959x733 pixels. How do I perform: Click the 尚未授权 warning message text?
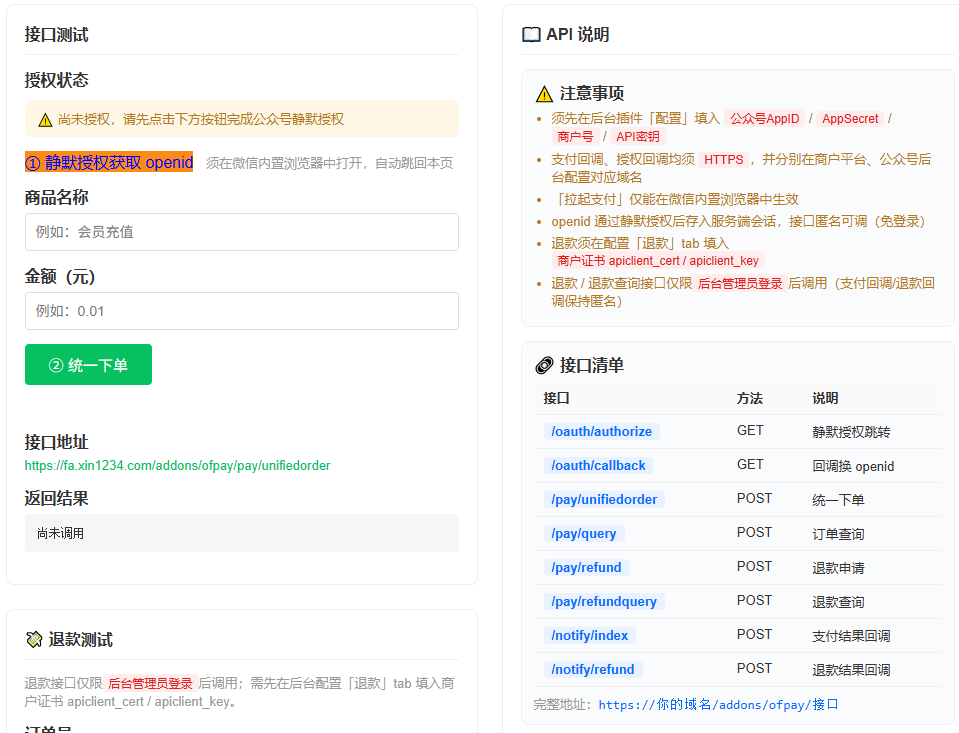pyautogui.click(x=201, y=119)
